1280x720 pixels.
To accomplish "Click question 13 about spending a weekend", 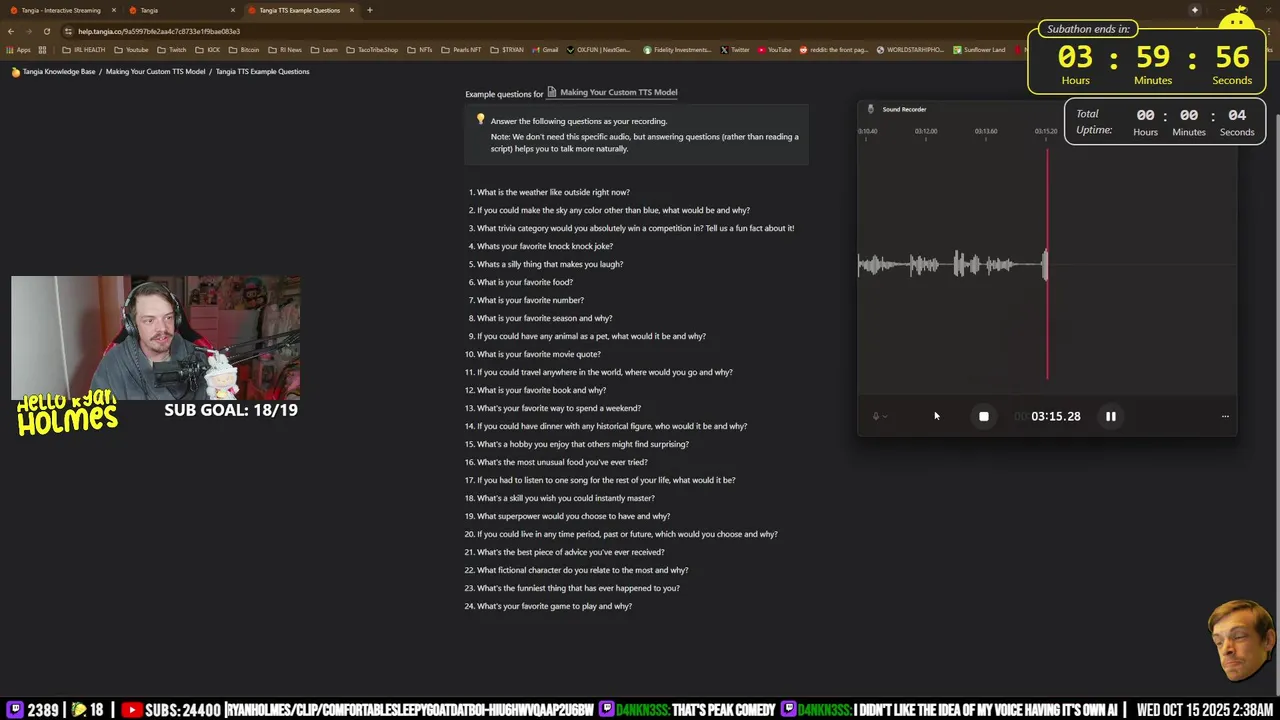I will pyautogui.click(x=559, y=408).
